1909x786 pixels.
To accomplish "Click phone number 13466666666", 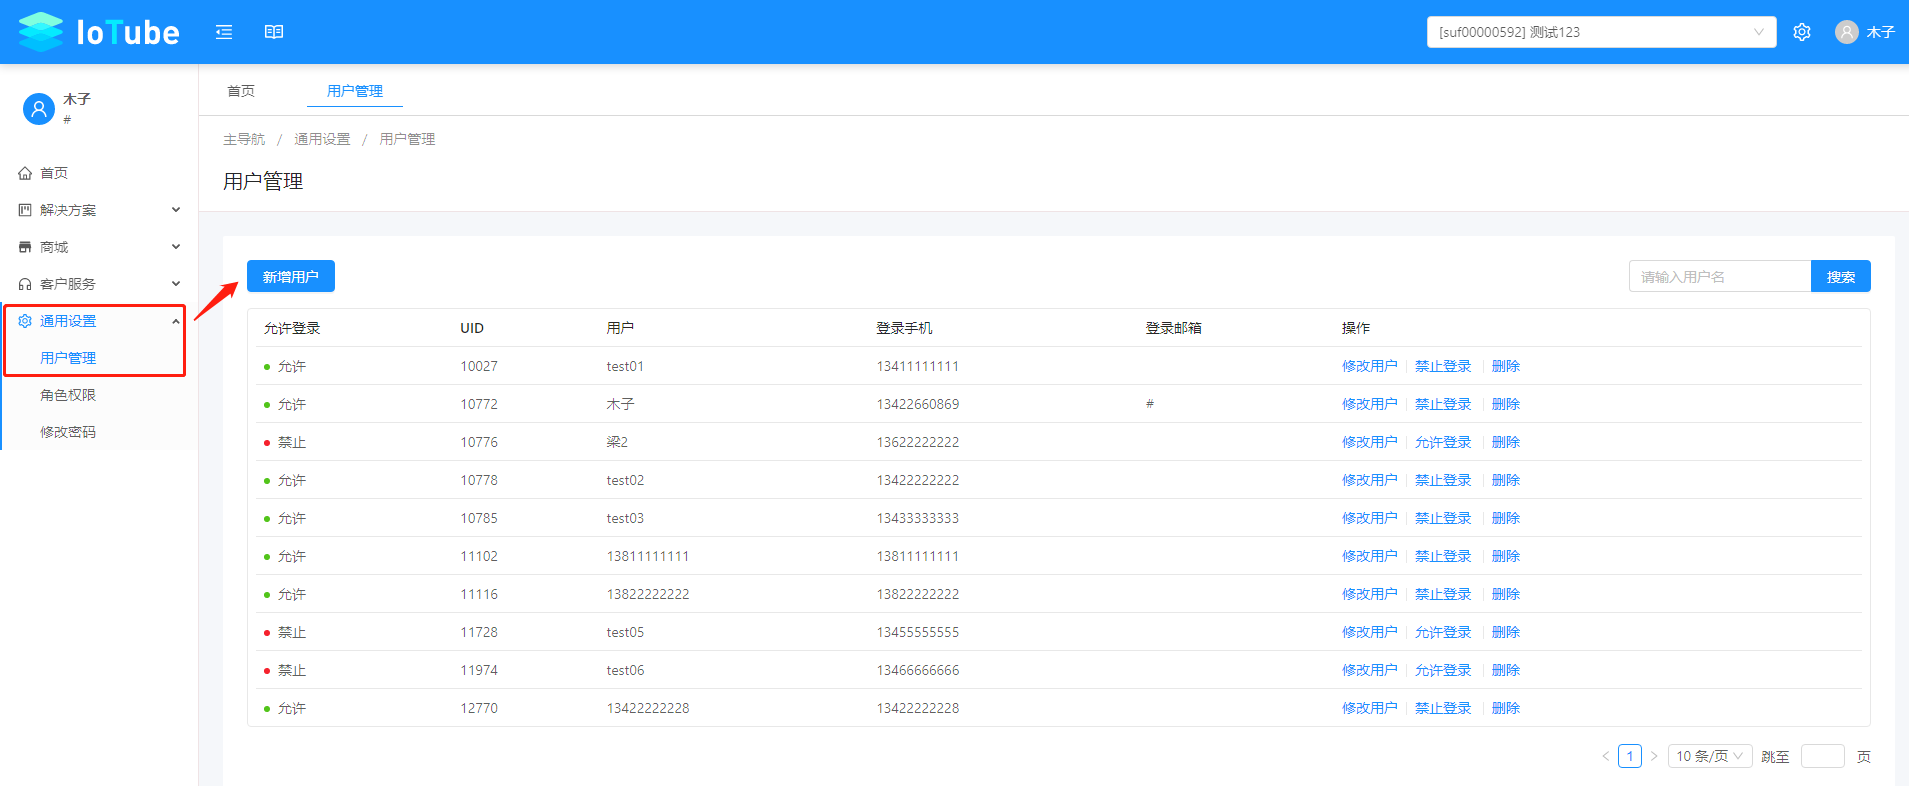I will (918, 670).
